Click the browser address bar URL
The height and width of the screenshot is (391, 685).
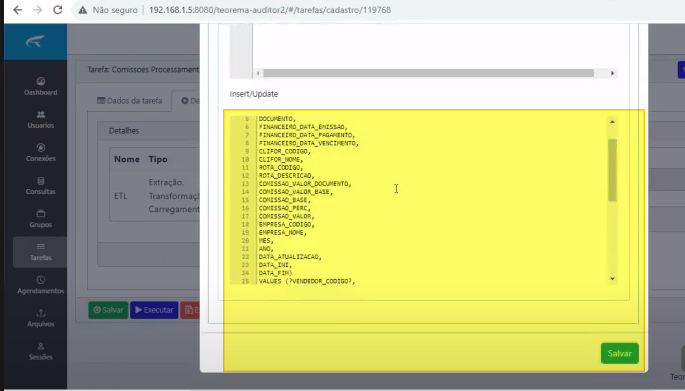[x=270, y=10]
